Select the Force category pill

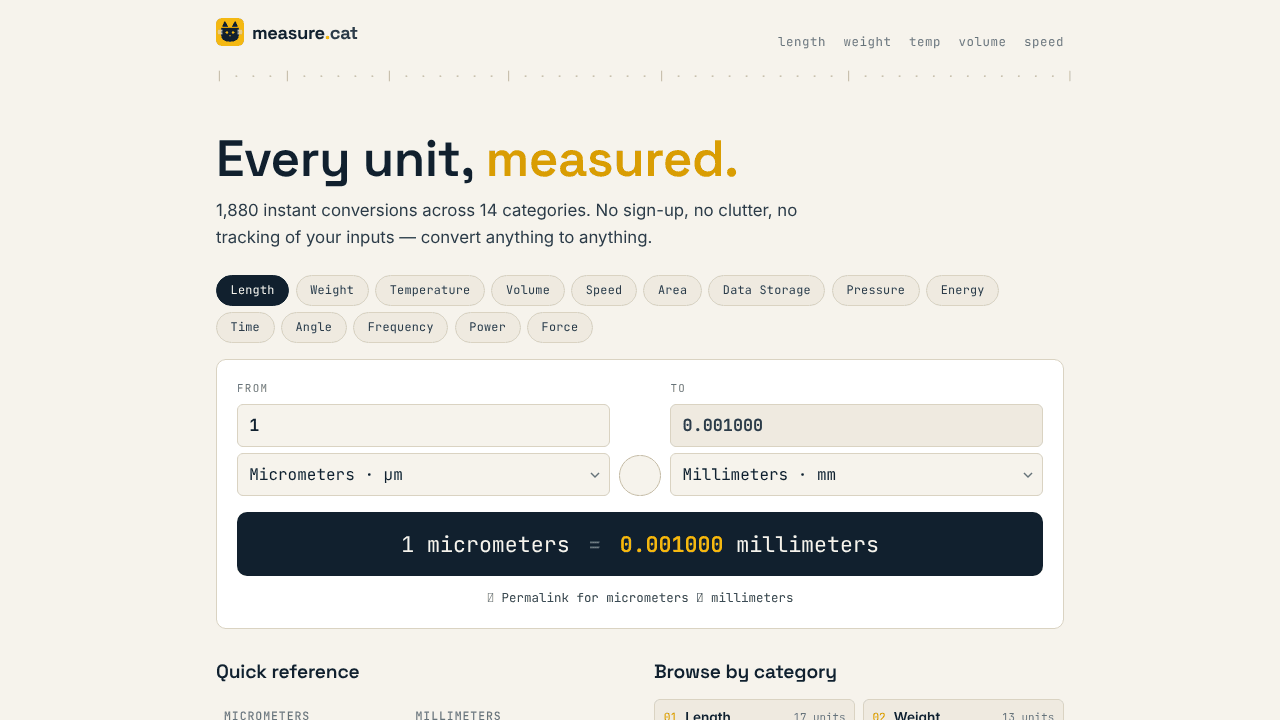(560, 327)
